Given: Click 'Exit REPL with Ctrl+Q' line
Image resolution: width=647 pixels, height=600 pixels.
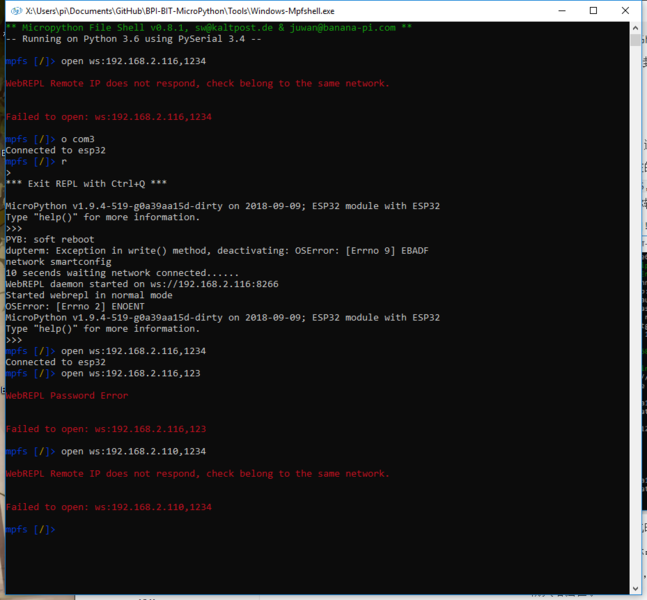Looking at the screenshot, I should (86, 184).
